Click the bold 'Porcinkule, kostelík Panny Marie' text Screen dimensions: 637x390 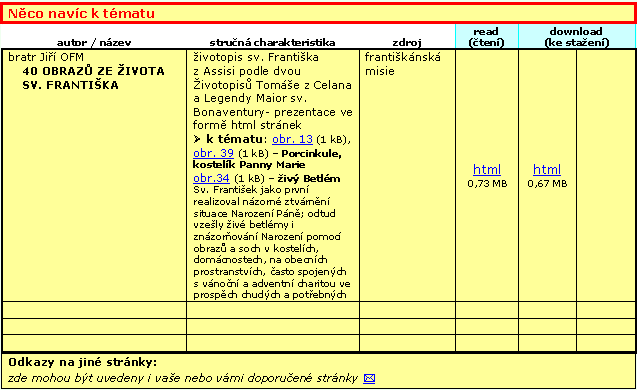coord(267,159)
